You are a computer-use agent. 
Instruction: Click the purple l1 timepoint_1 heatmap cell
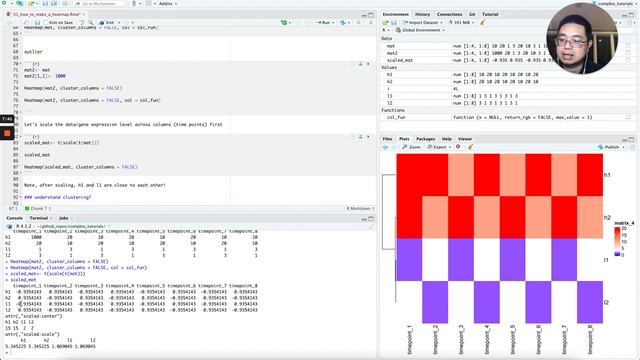tap(409, 260)
